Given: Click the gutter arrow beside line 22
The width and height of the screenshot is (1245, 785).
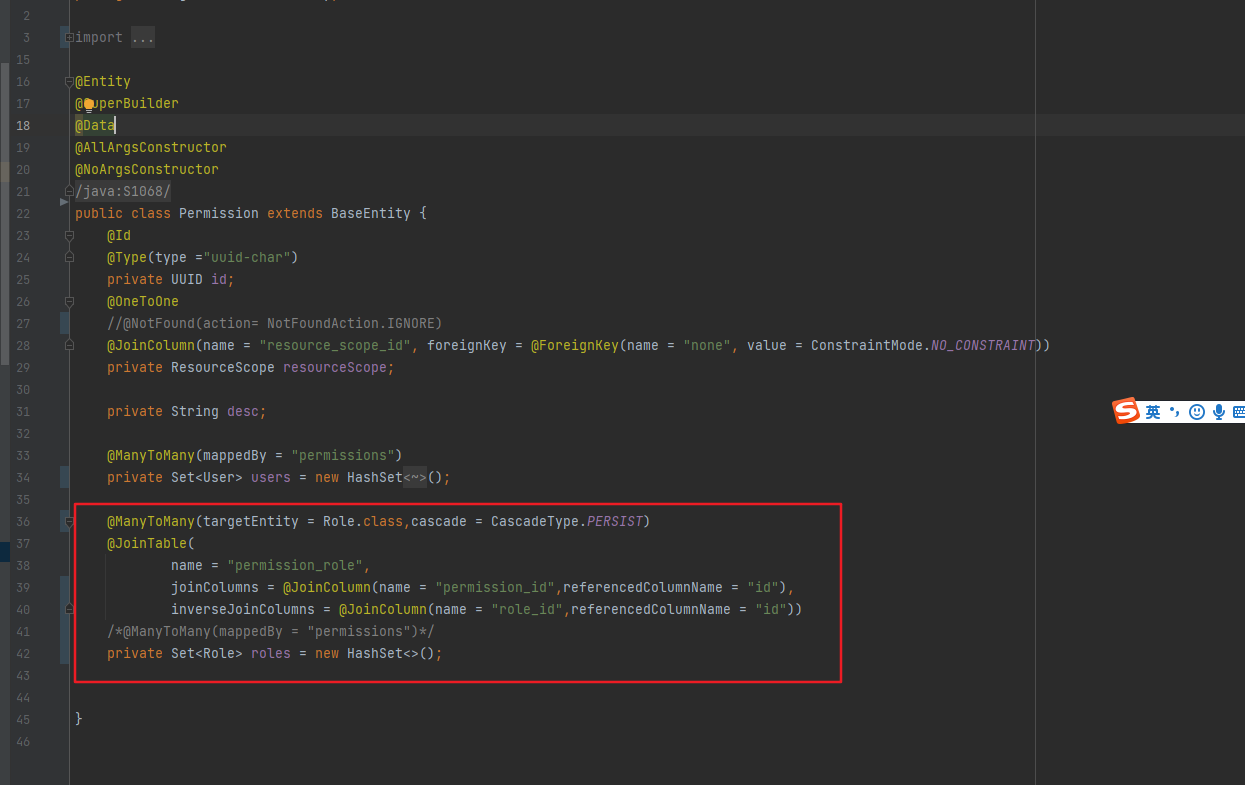Looking at the screenshot, I should (x=63, y=200).
